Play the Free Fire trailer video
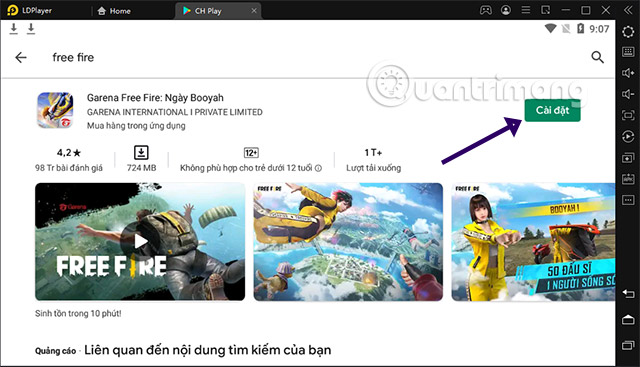Screen dimensions: 640x367 [140, 241]
